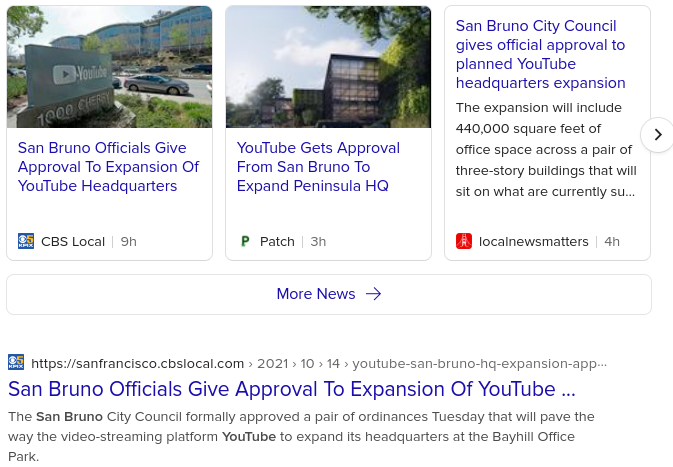Open search result title 'San Bruno Officials Give Approval To Expansion'

[292, 389]
